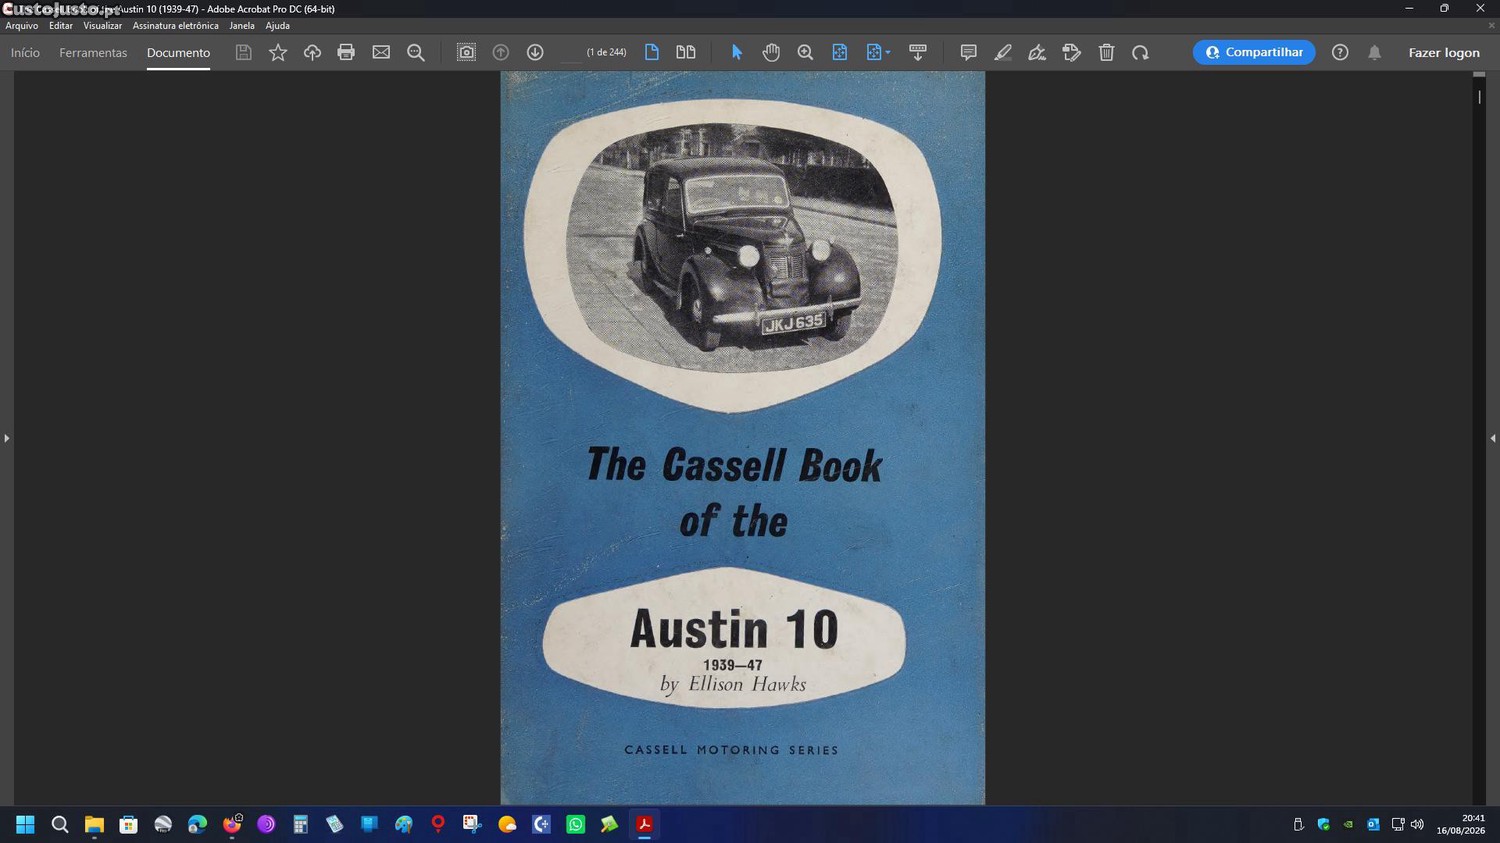Enable the scrolling mode keyboard icon
This screenshot has width=1500, height=843.
coord(918,52)
